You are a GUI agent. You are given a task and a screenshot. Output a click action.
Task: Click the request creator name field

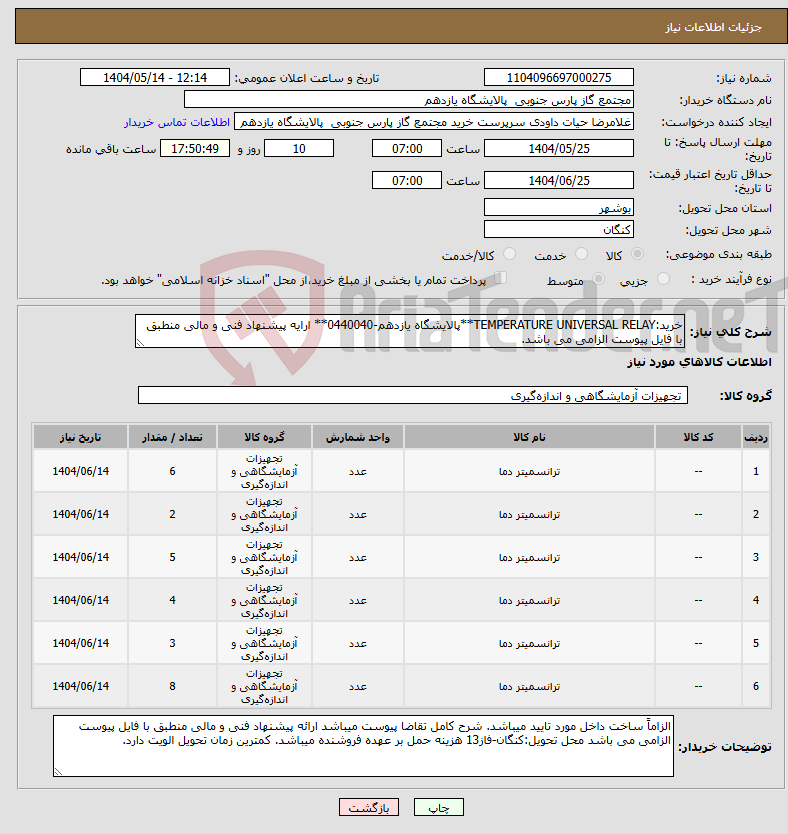click(434, 122)
